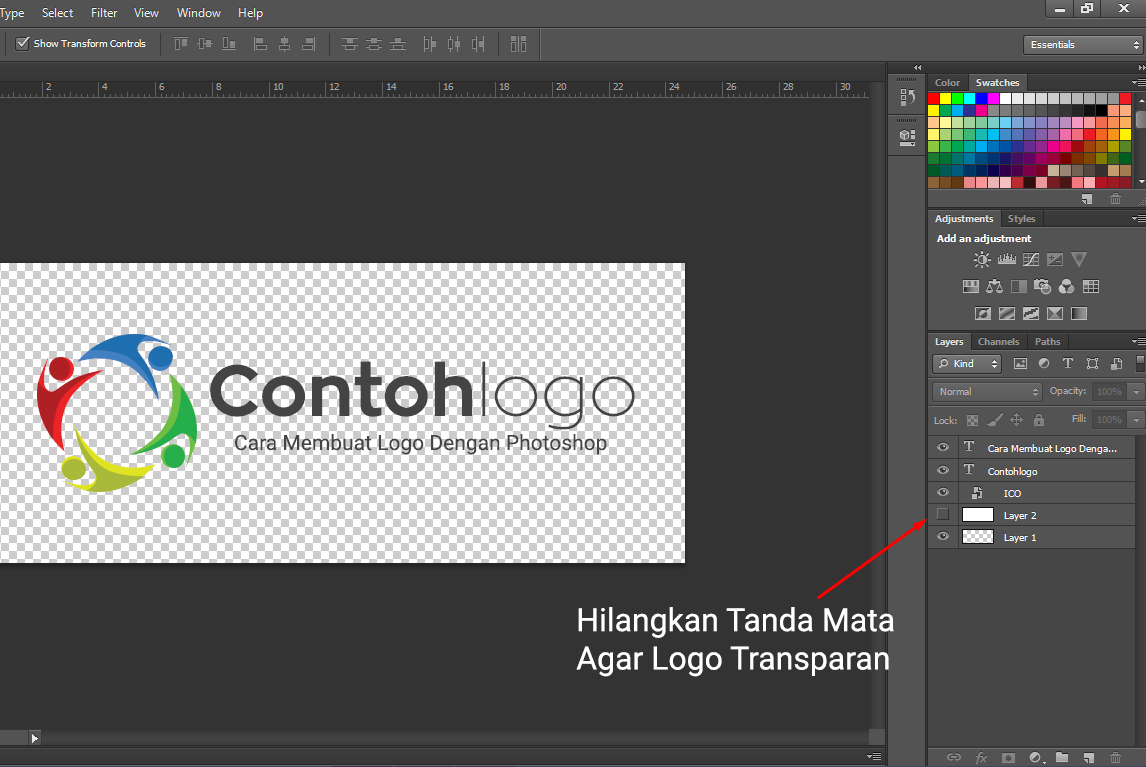Add a Threshold adjustment
Viewport: 1146px width, 767px height.
click(1031, 314)
